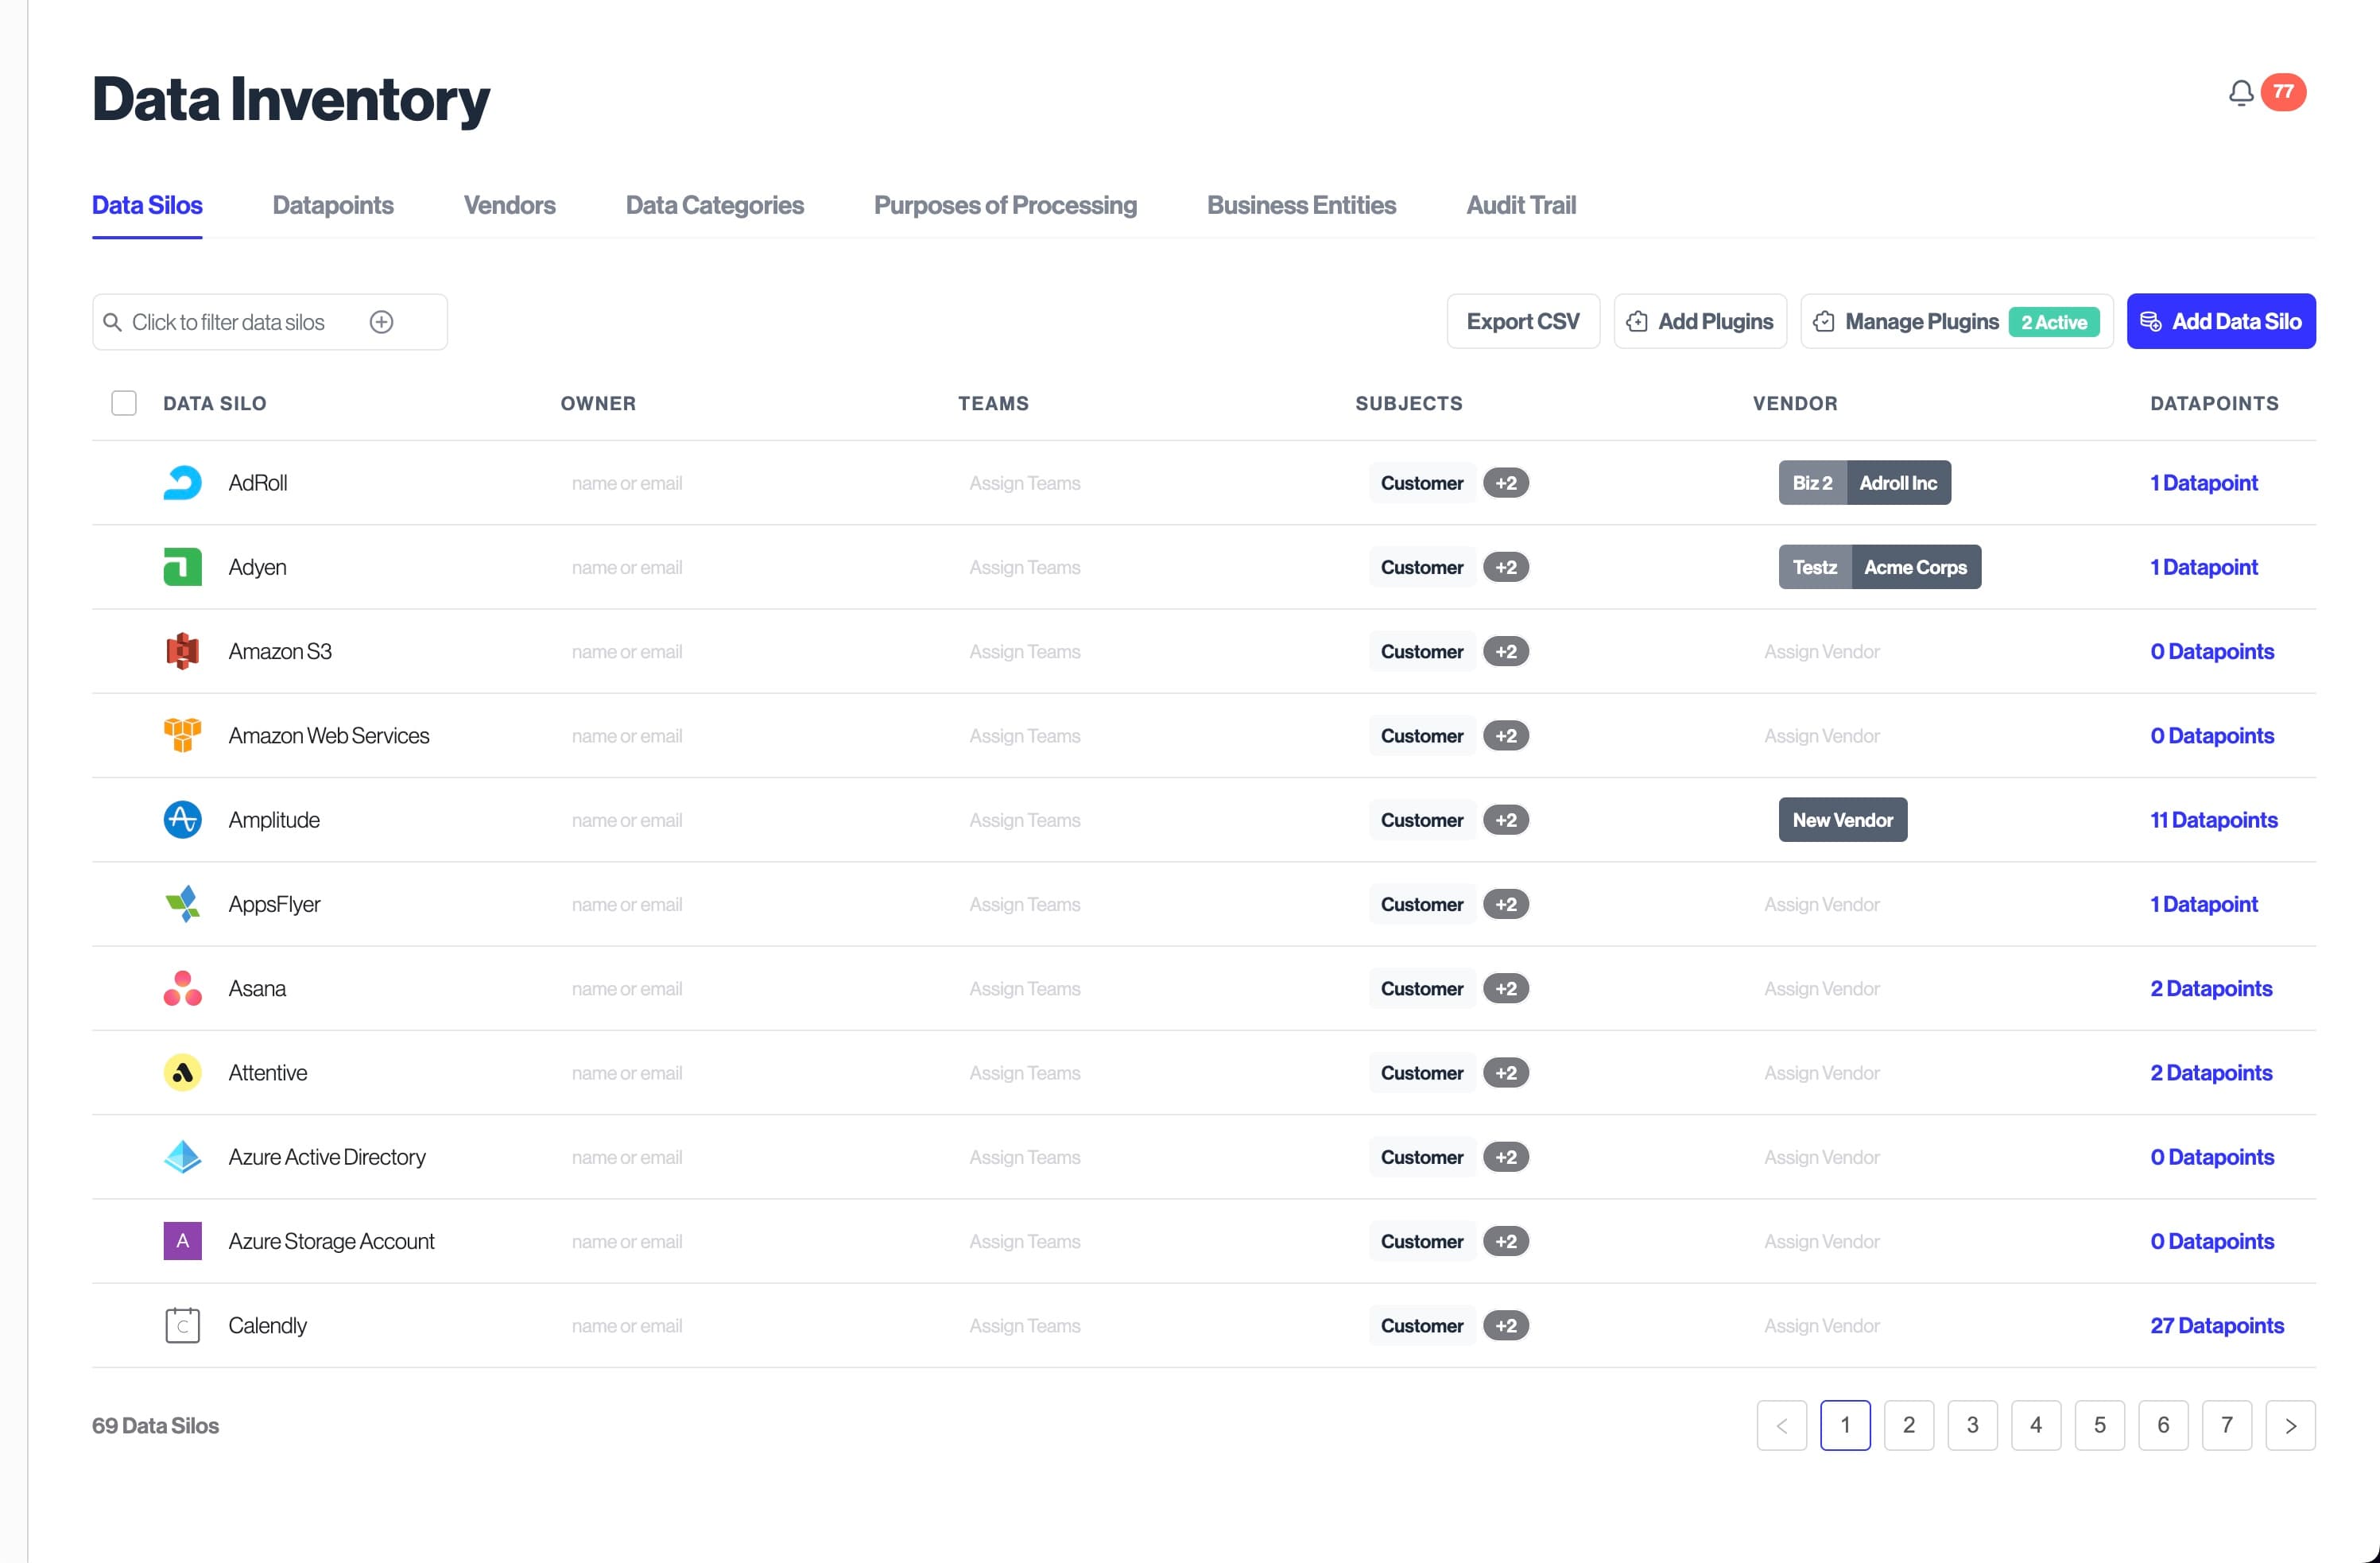Select all rows with header checkbox

click(124, 403)
